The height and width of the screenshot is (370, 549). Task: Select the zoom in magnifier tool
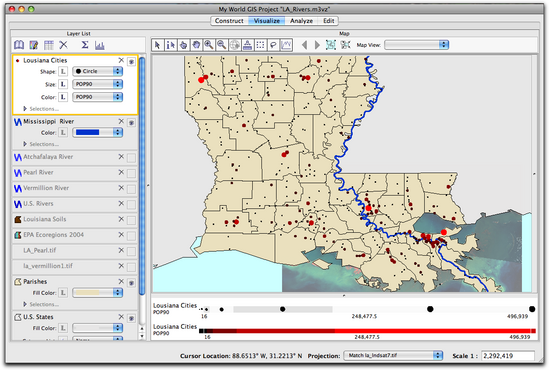point(209,45)
